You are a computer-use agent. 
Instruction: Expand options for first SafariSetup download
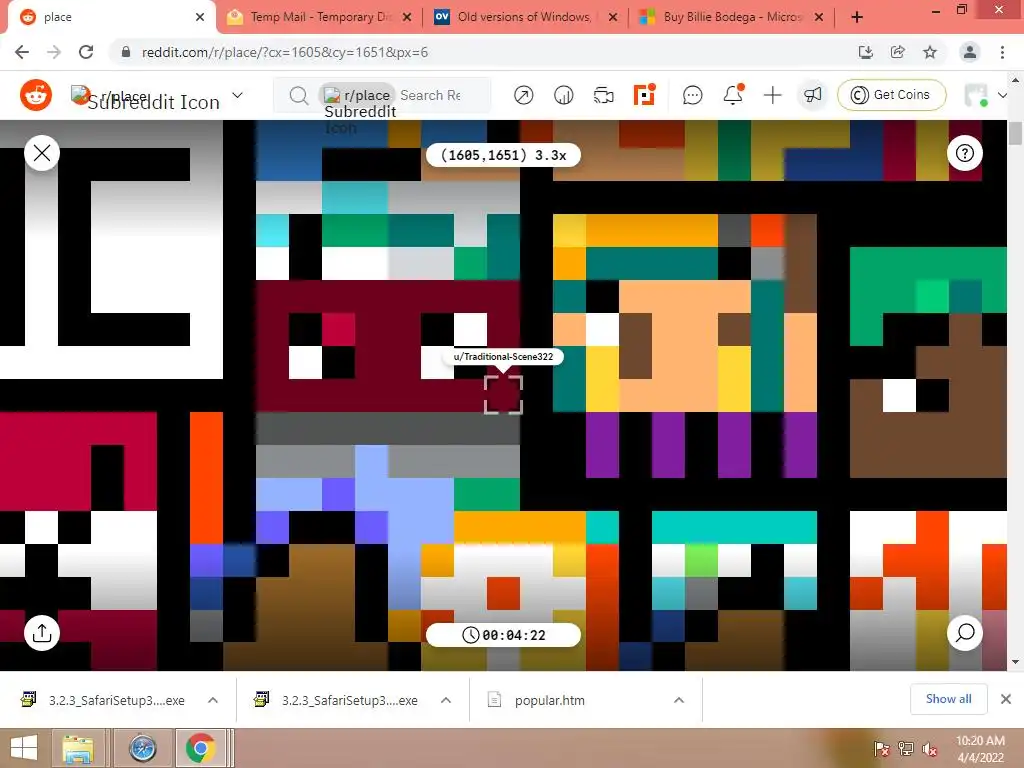[213, 700]
